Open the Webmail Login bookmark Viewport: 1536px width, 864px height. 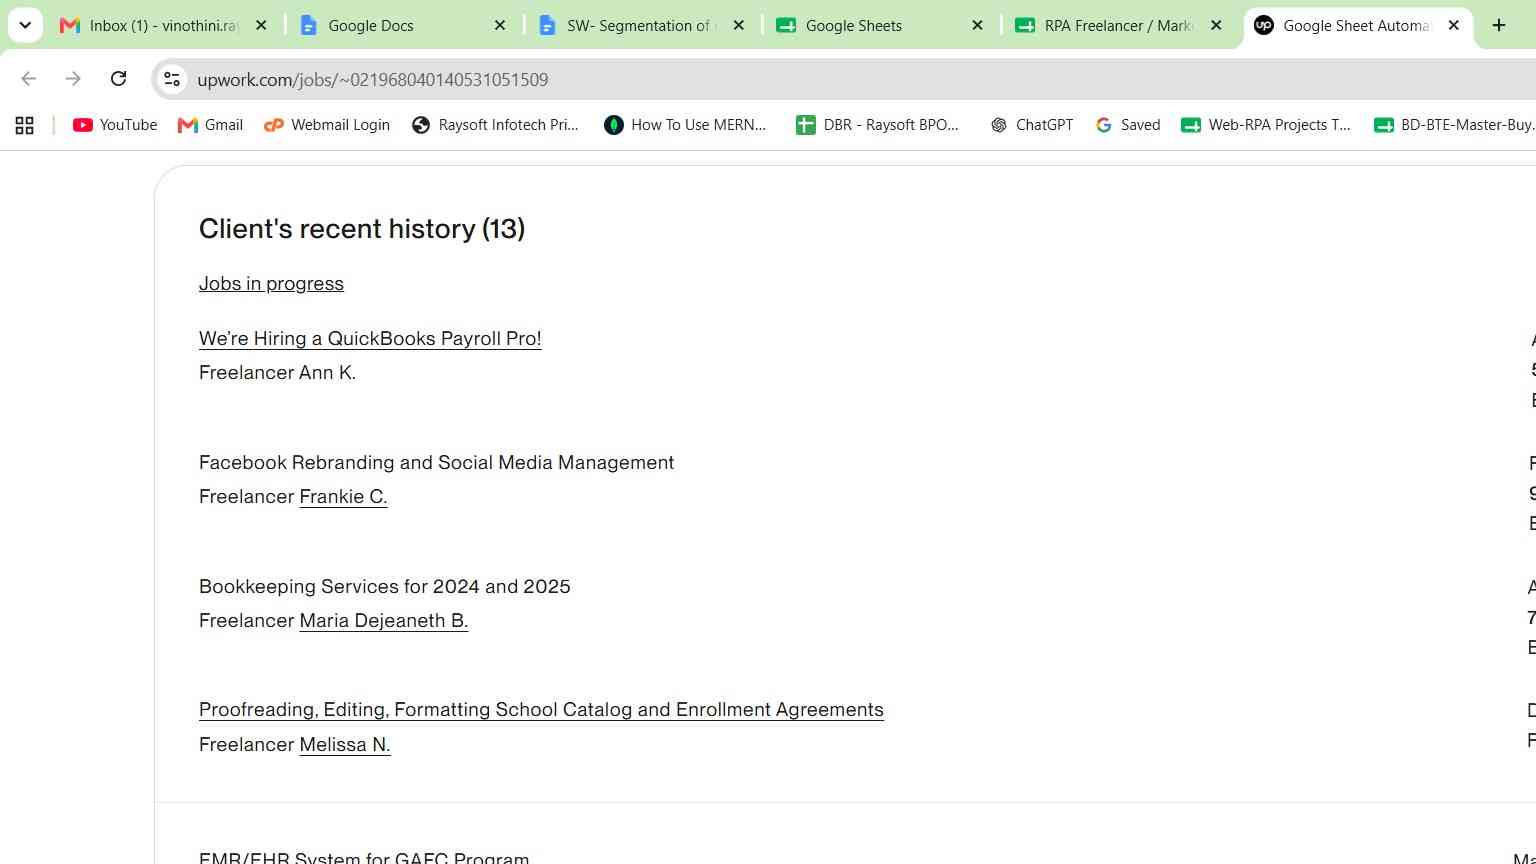pos(326,125)
